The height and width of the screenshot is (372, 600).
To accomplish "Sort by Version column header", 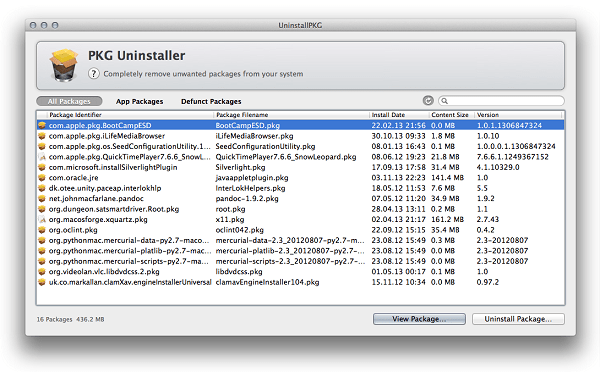I will pos(518,115).
